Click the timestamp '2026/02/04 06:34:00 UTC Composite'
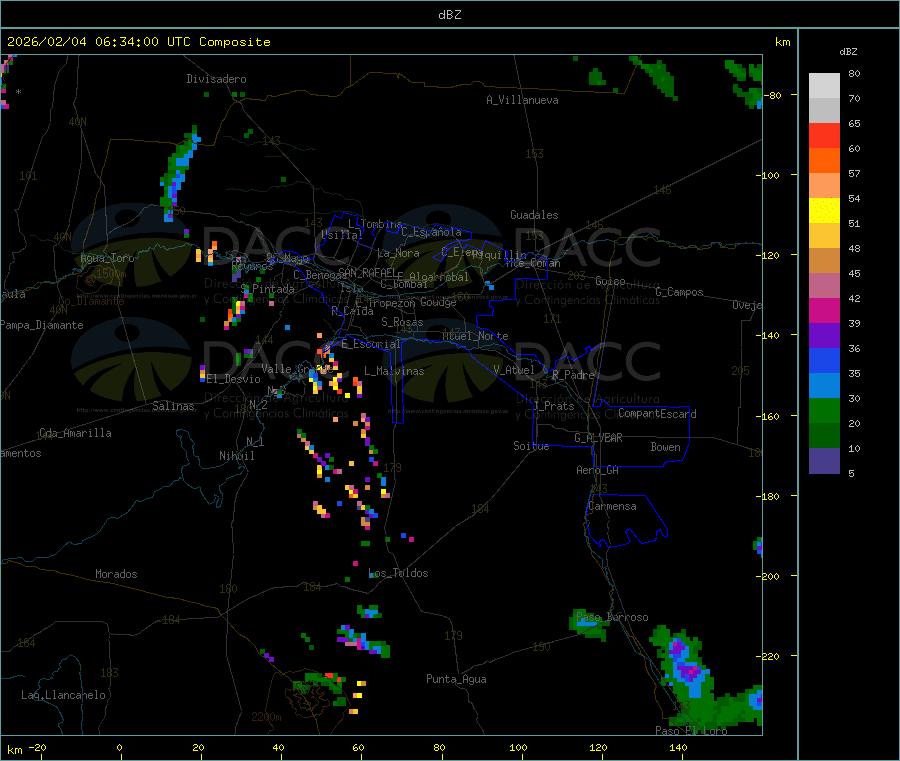Image resolution: width=900 pixels, height=761 pixels. click(138, 42)
